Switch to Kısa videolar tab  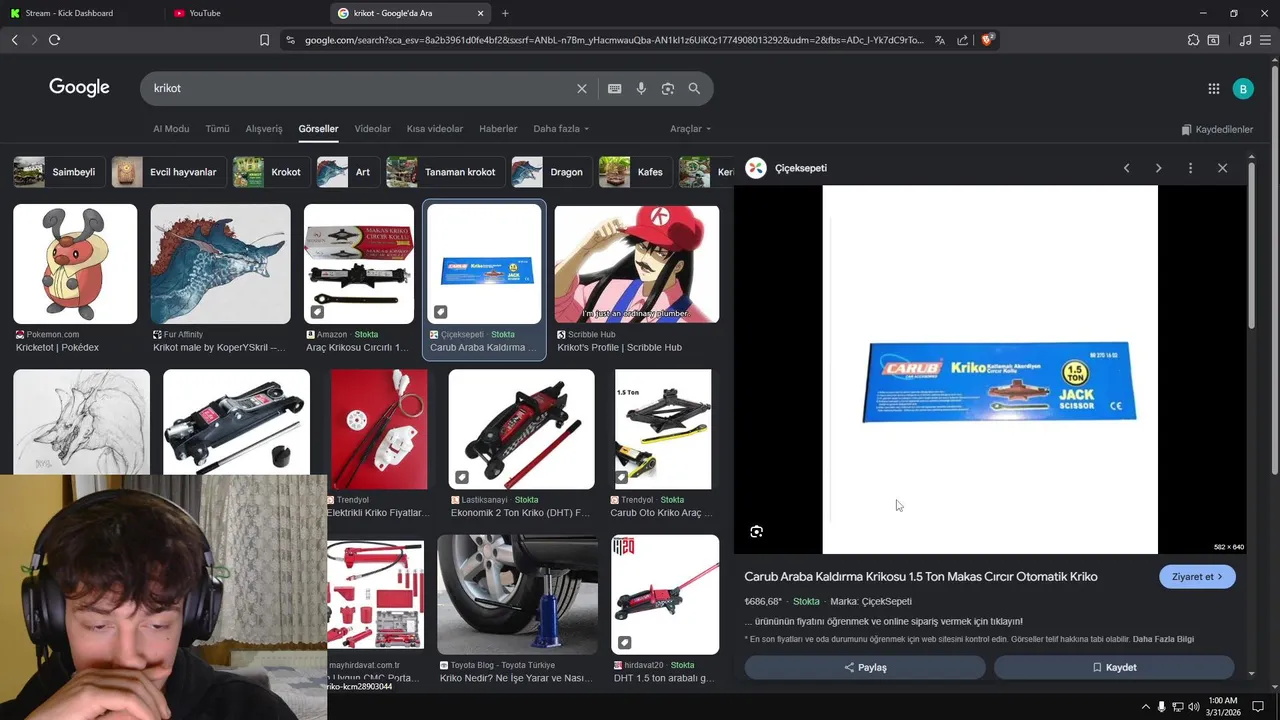pyautogui.click(x=435, y=129)
